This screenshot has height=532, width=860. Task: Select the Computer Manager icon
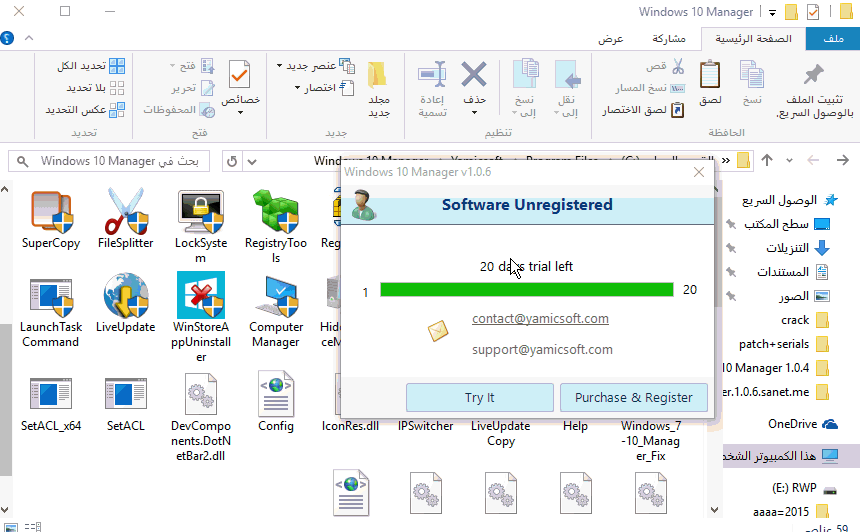pos(276,296)
